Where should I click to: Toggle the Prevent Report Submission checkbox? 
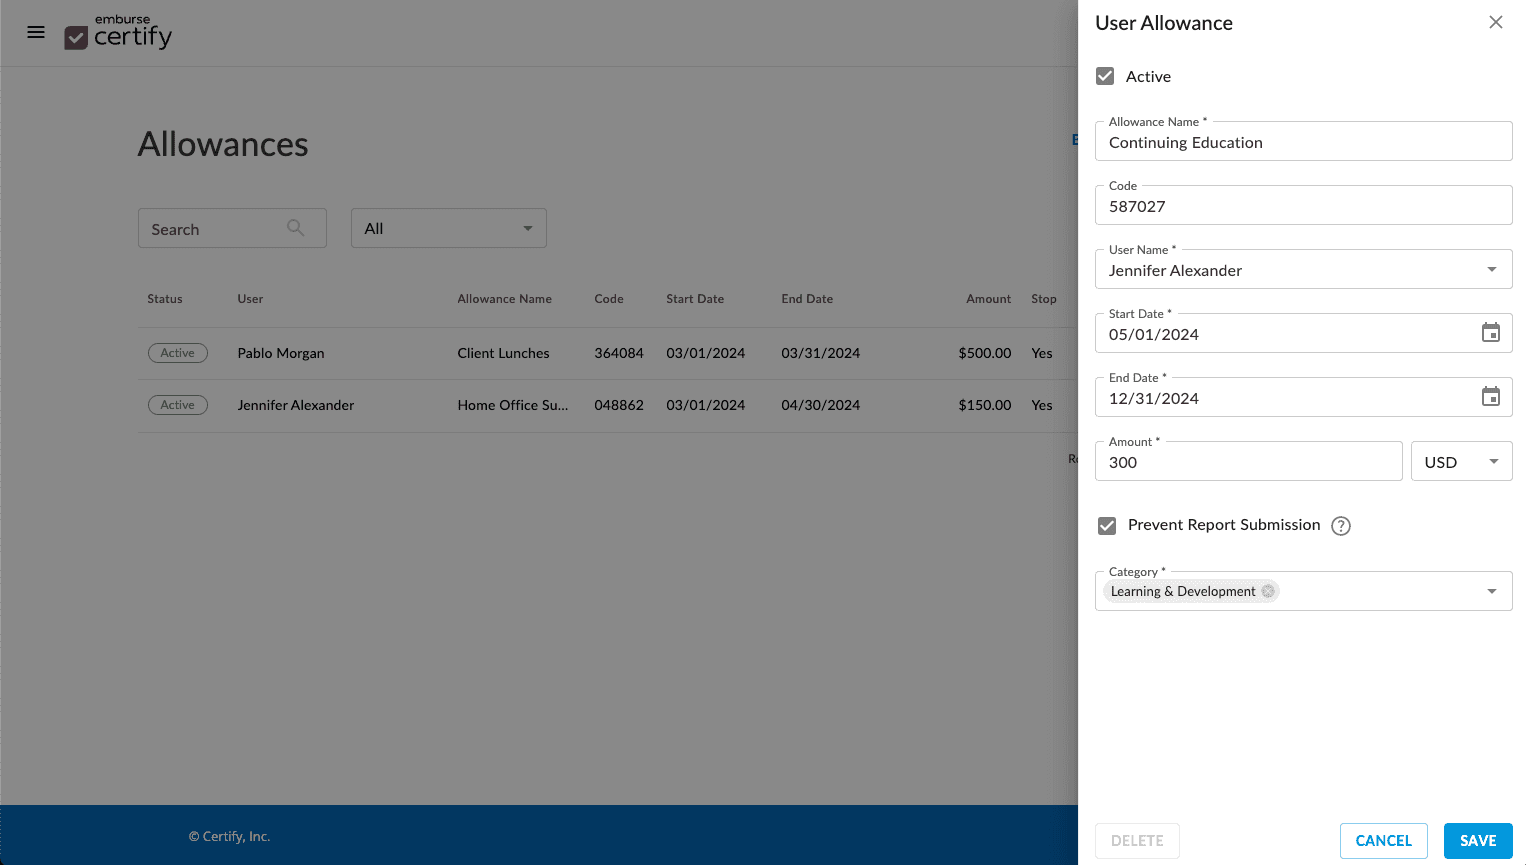[1107, 526]
